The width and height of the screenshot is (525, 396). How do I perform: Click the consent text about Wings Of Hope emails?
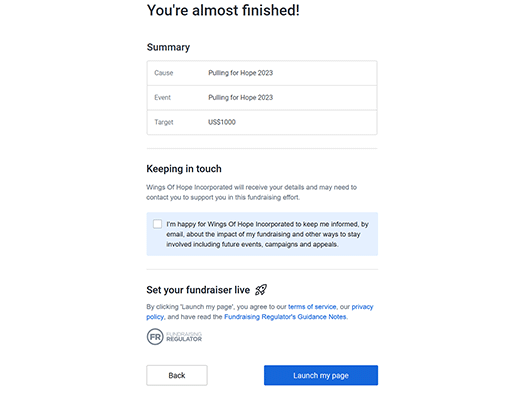(x=267, y=234)
